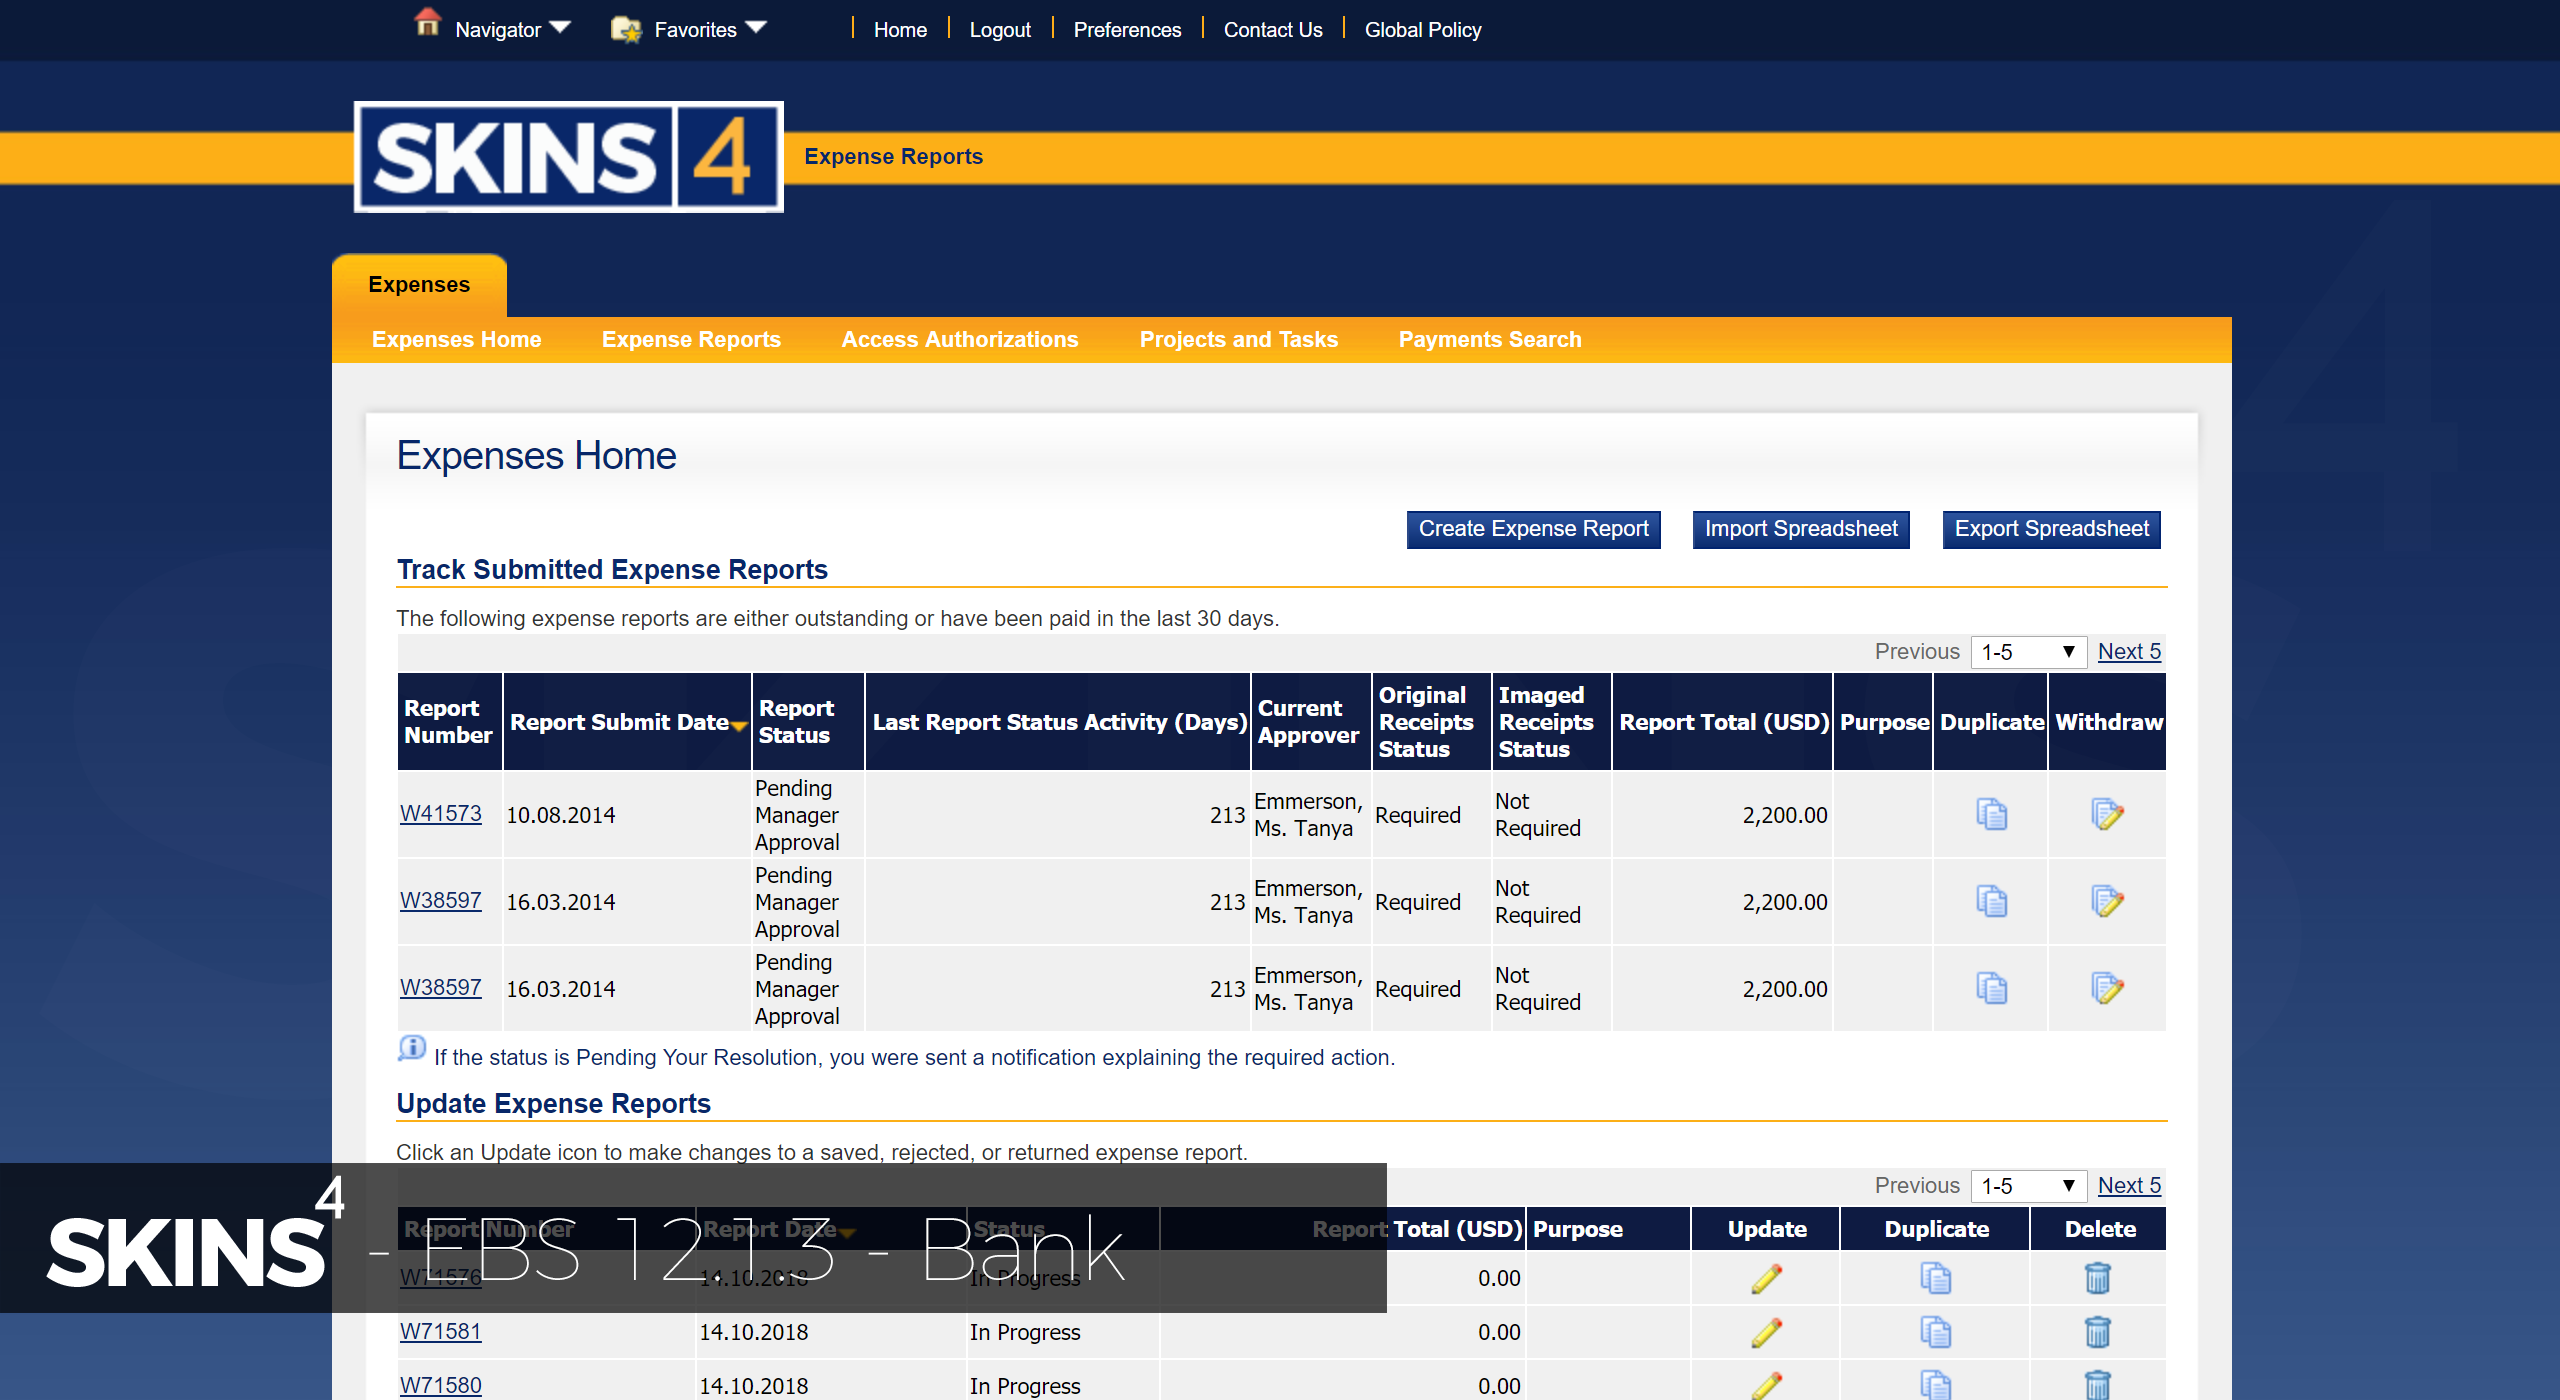Image resolution: width=2560 pixels, height=1400 pixels.
Task: Click the Duplicate icon for W71581
Action: pos(1935,1332)
